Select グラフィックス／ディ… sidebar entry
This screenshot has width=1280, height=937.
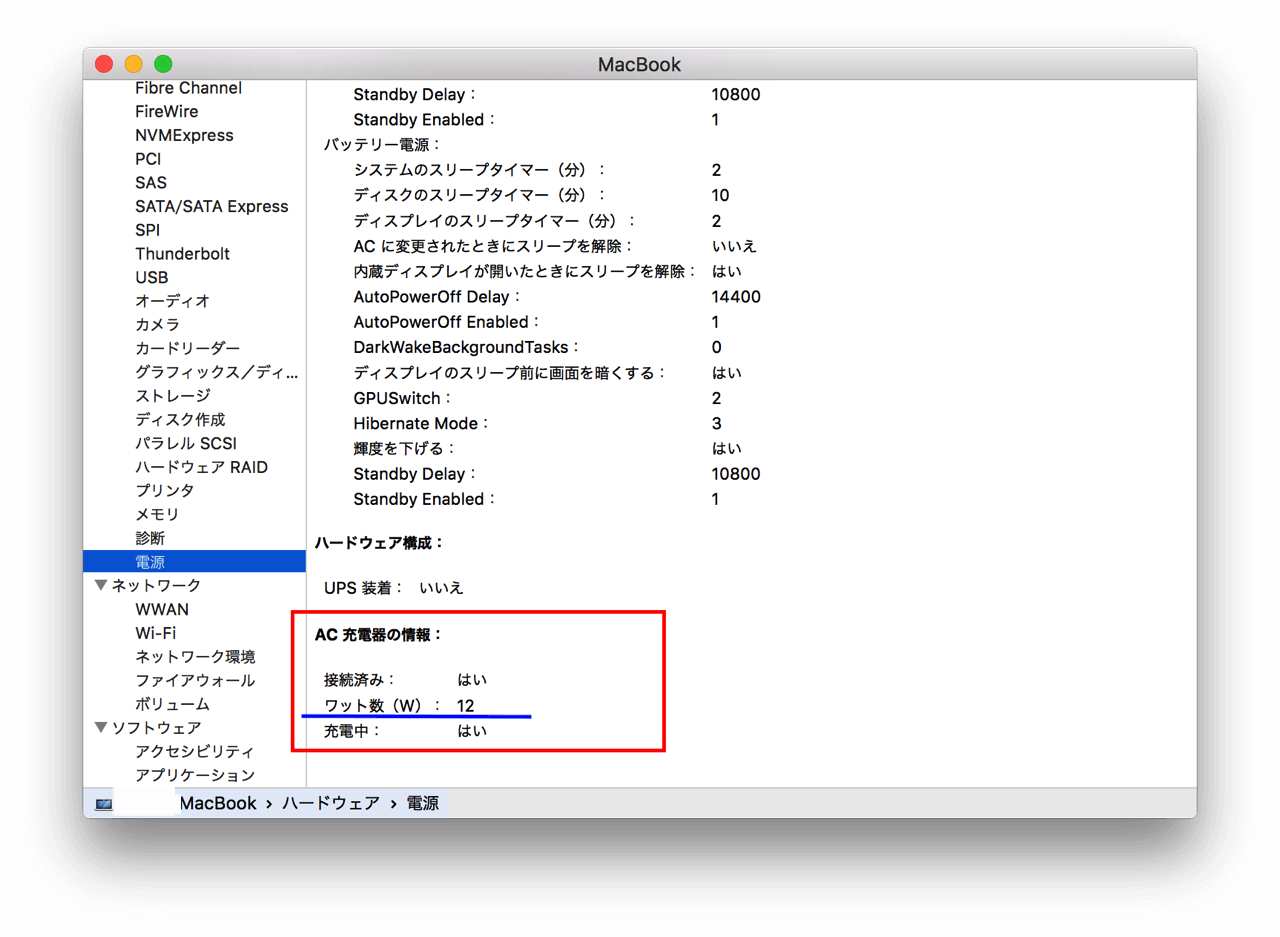217,373
